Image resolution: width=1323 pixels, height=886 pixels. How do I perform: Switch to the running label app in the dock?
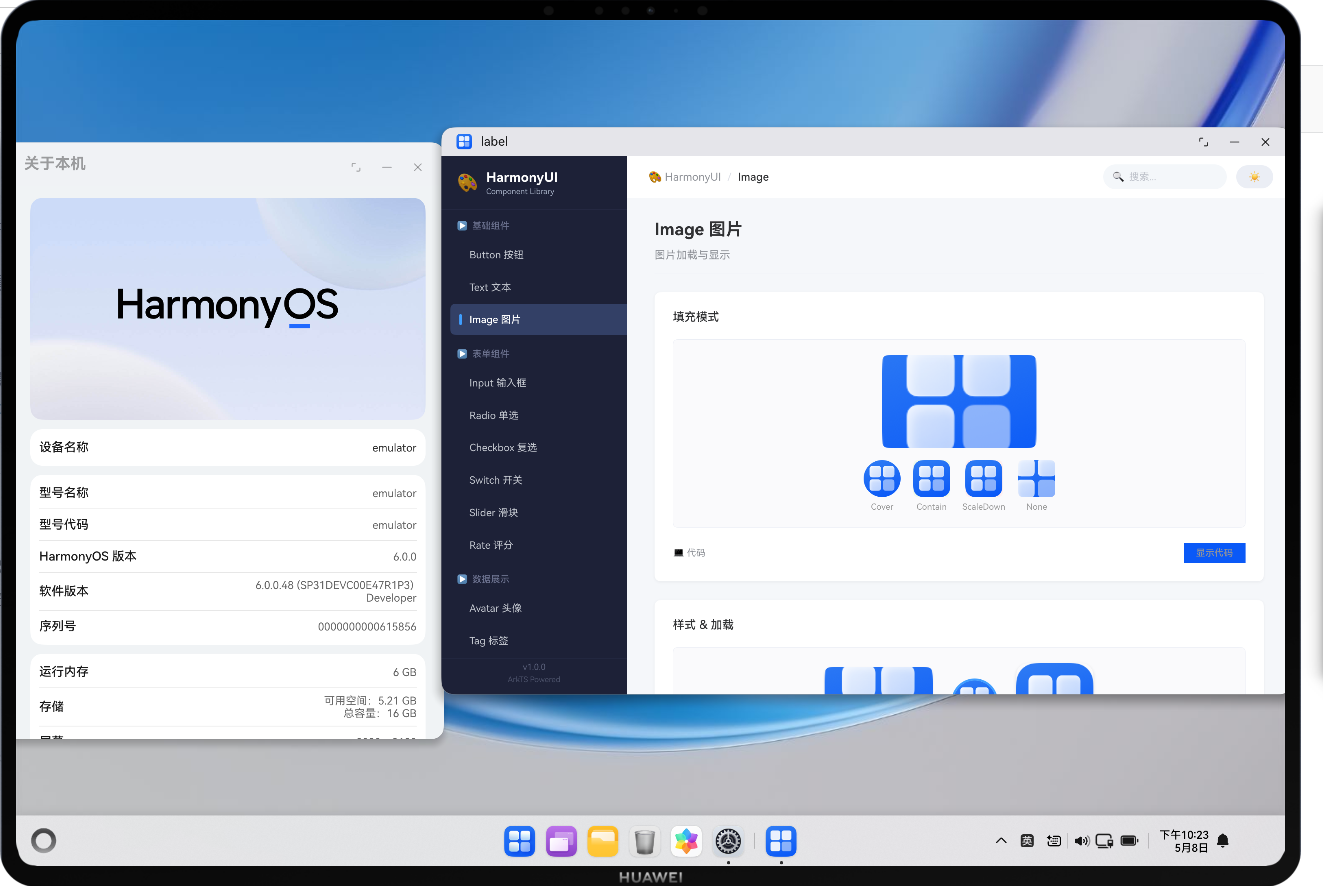pos(781,842)
